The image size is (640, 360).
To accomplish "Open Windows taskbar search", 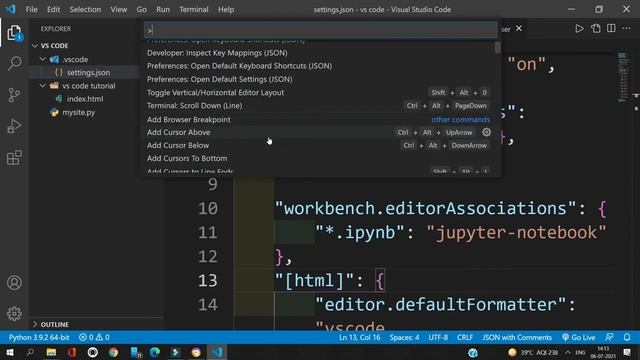I will (30, 352).
